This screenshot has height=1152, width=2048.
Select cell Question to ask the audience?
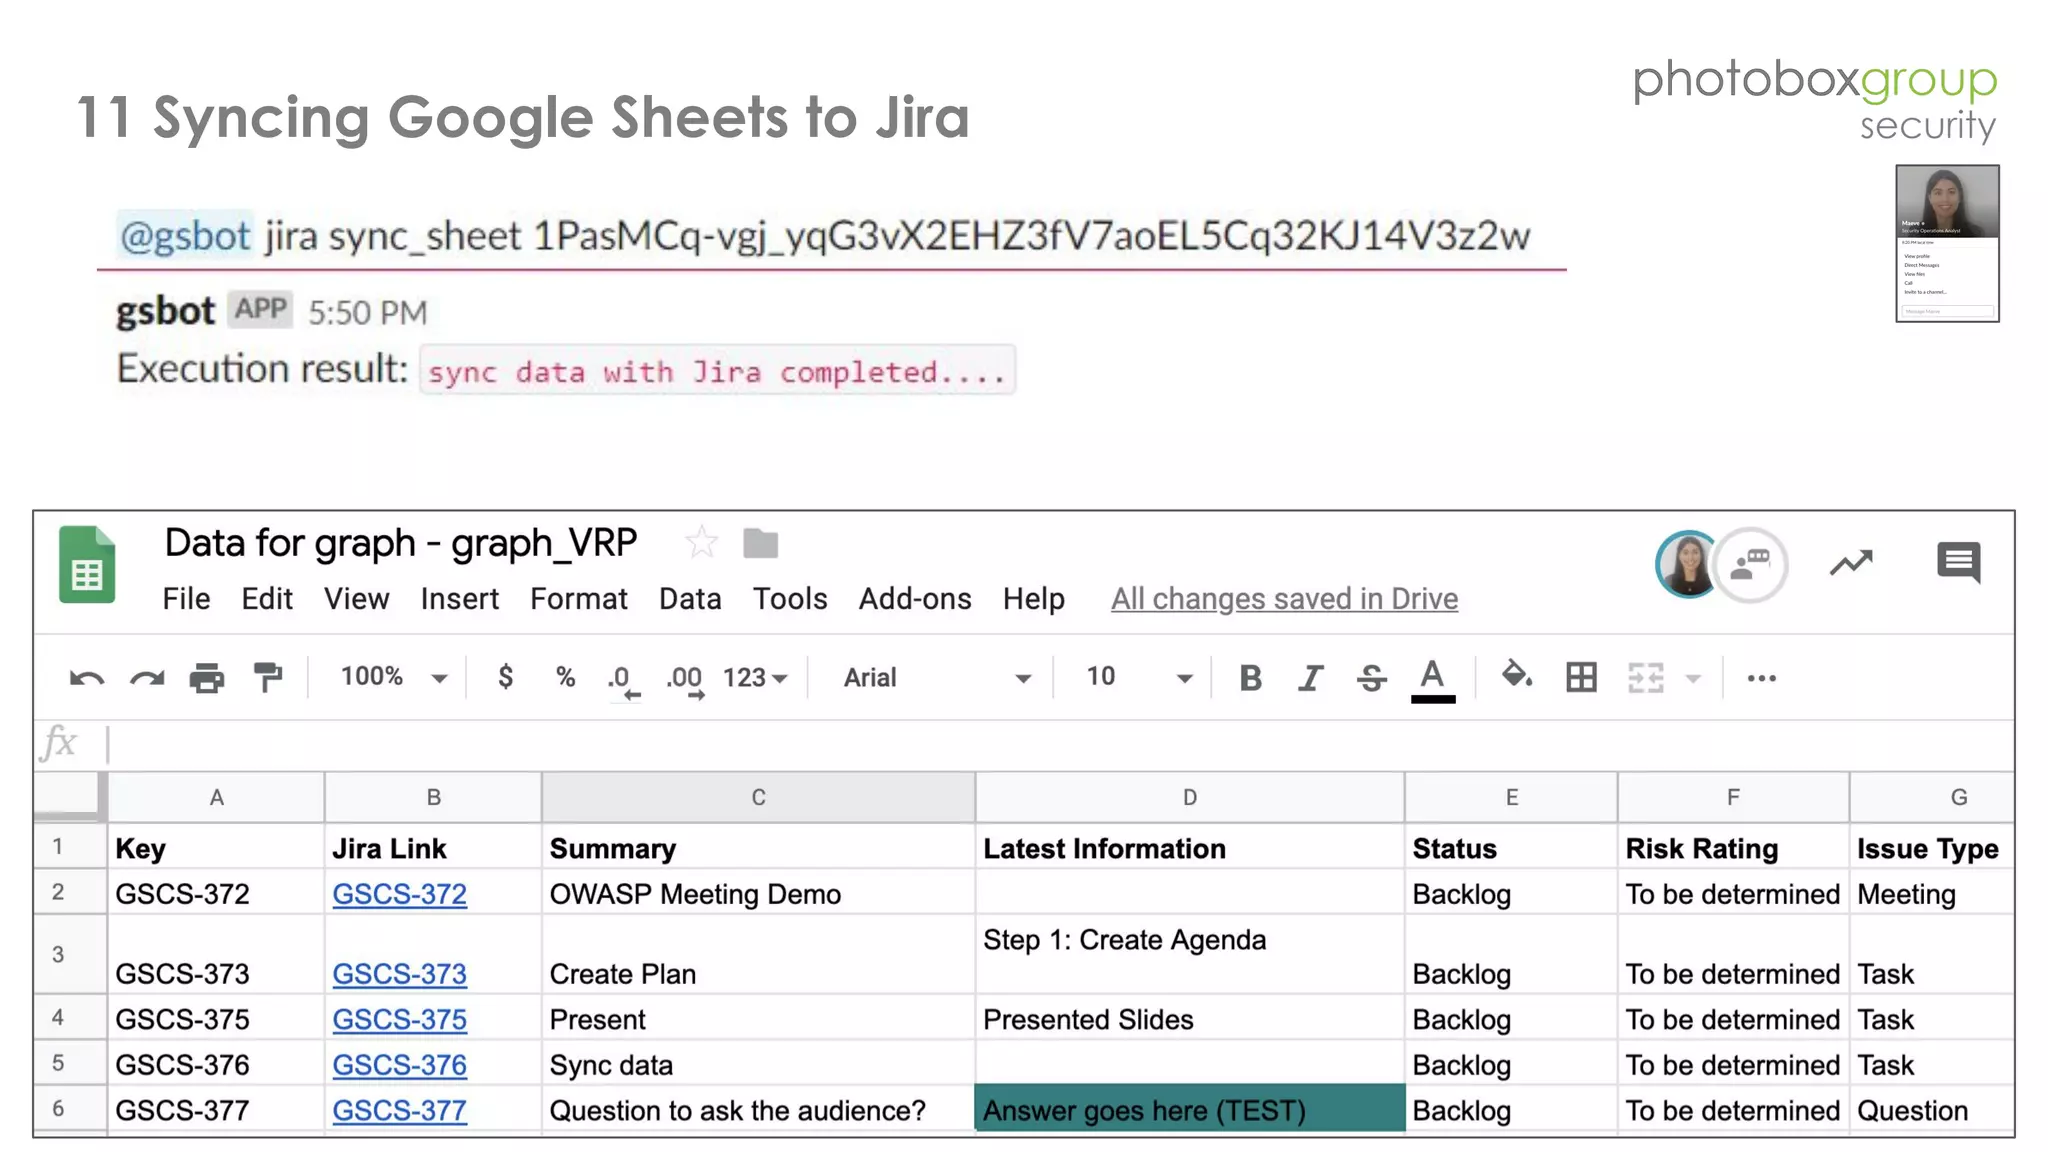[x=758, y=1111]
